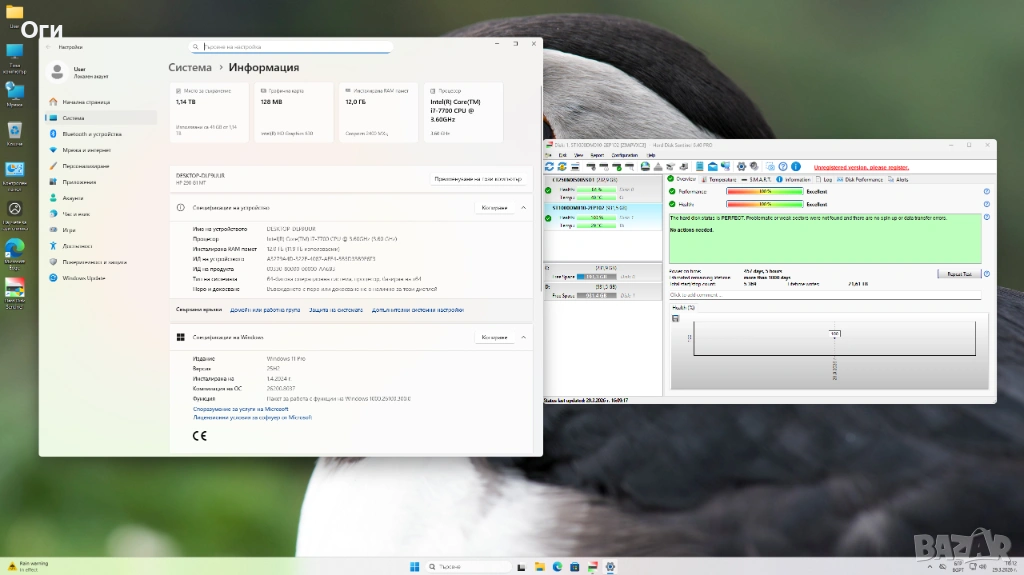Open the Network and internet settings page
The width and height of the screenshot is (1024, 575).
click(86, 150)
